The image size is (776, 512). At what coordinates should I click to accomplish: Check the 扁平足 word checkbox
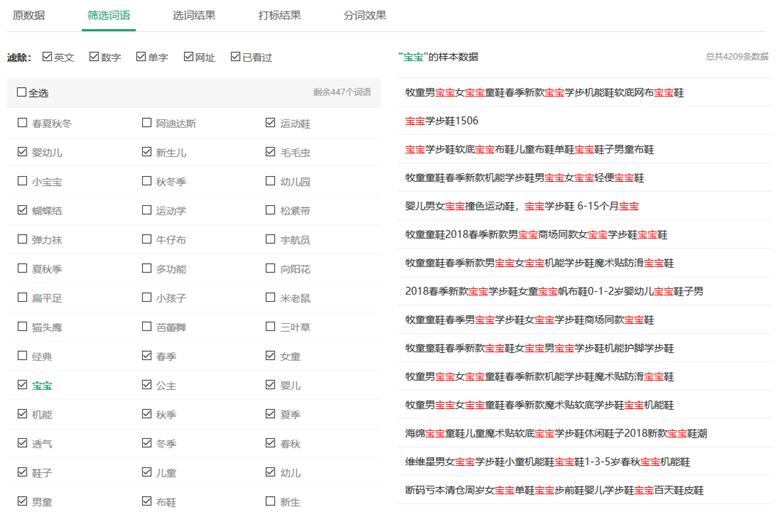[x=22, y=297]
